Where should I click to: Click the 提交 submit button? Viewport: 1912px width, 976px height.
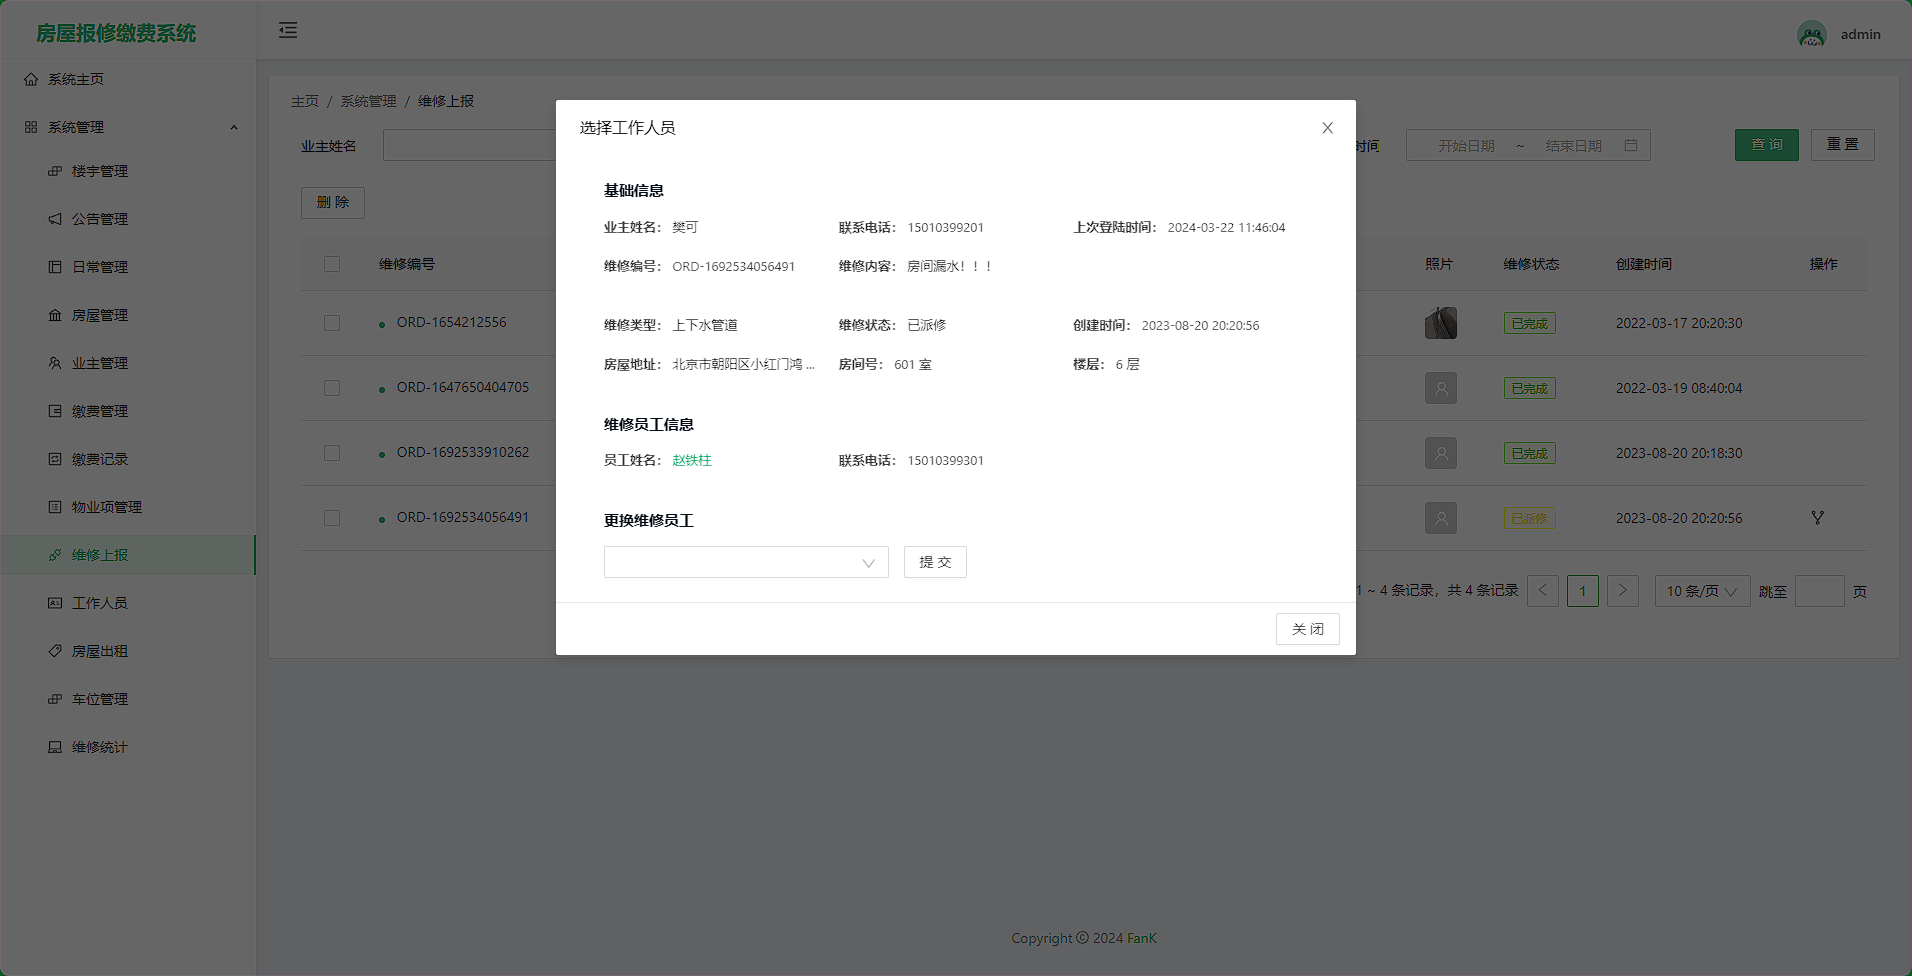pyautogui.click(x=935, y=562)
